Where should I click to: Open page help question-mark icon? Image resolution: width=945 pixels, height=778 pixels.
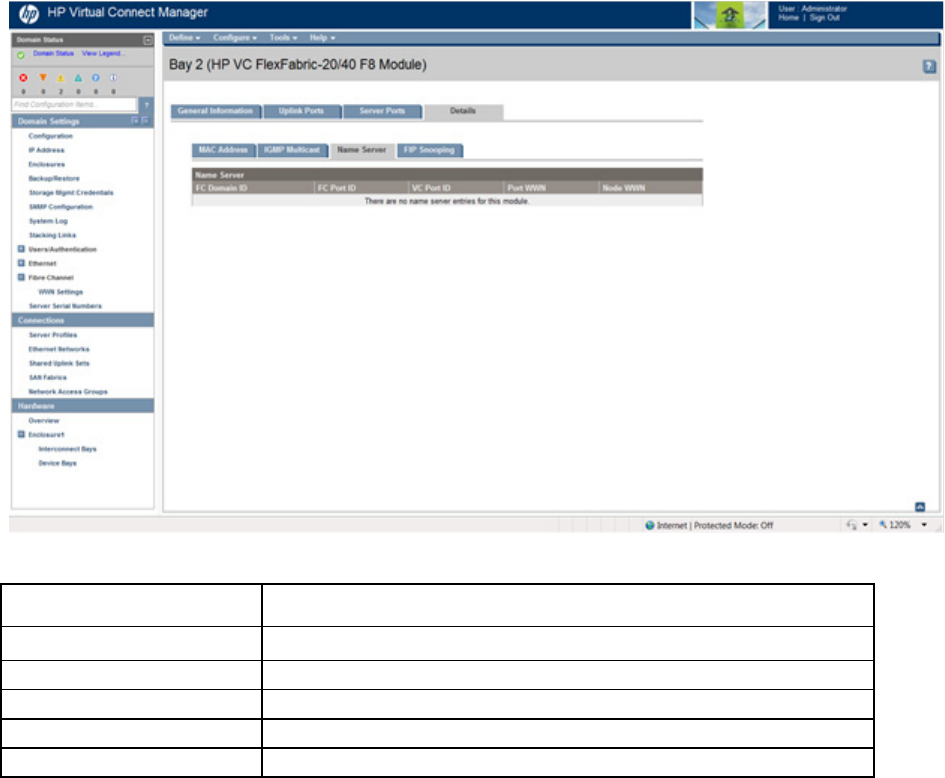coord(929,66)
